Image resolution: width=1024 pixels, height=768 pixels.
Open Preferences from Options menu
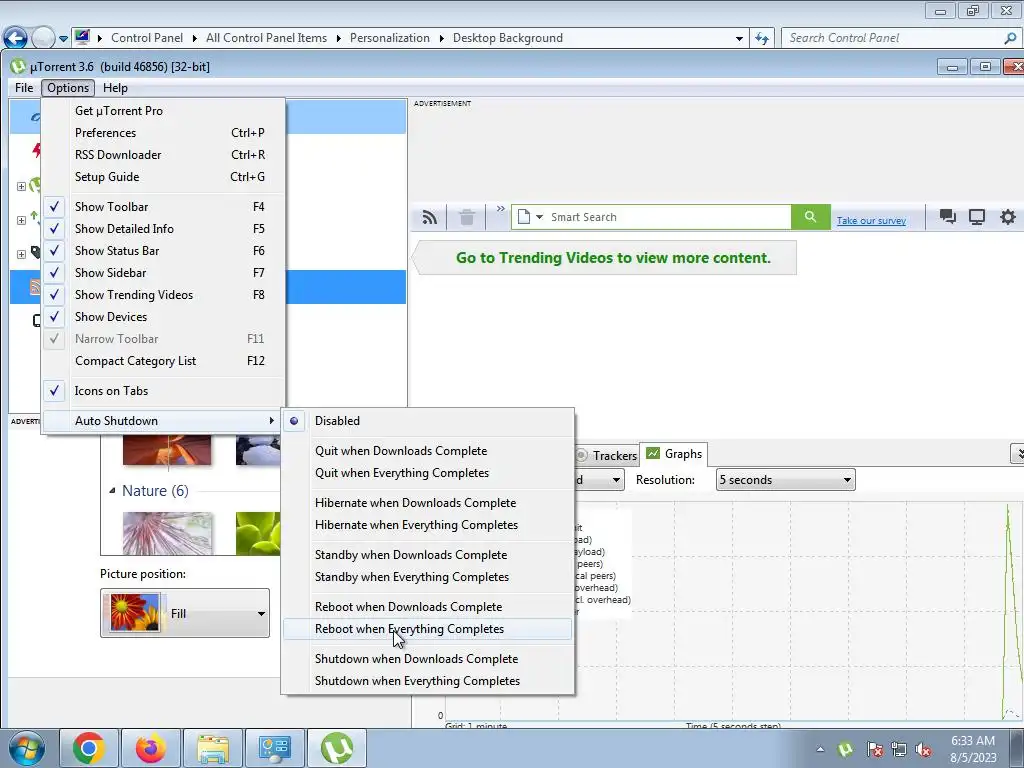point(164,133)
